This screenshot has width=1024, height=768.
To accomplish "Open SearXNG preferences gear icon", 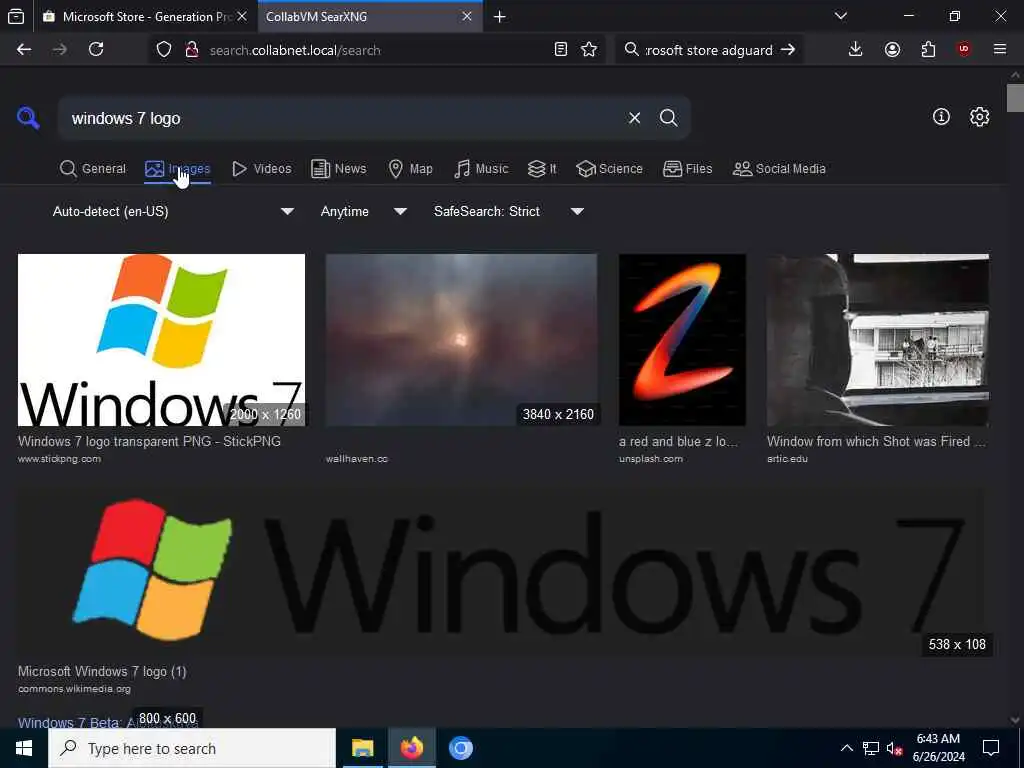I will pos(979,117).
